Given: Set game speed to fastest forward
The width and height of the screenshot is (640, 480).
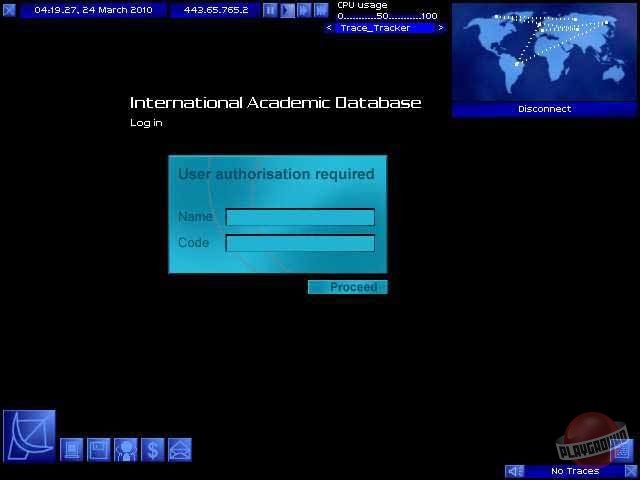Looking at the screenshot, I should click(321, 10).
